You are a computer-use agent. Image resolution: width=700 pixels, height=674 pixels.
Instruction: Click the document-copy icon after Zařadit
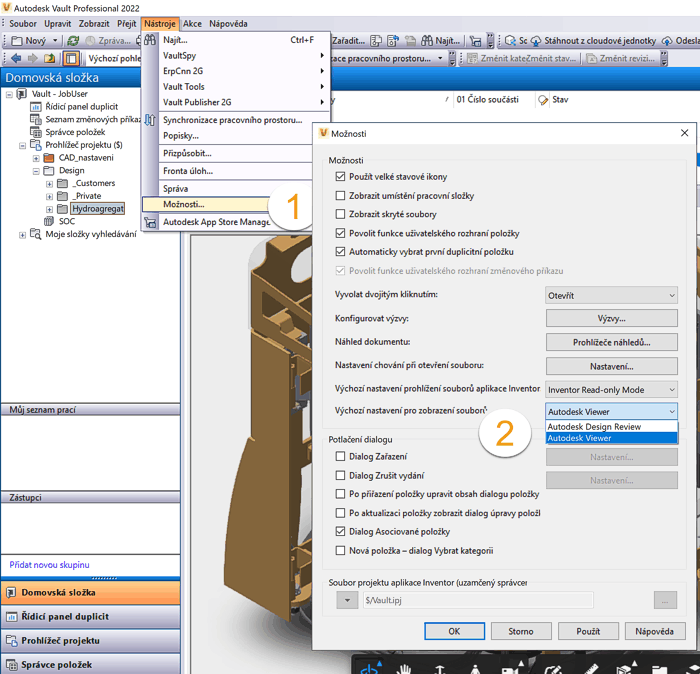point(376,41)
